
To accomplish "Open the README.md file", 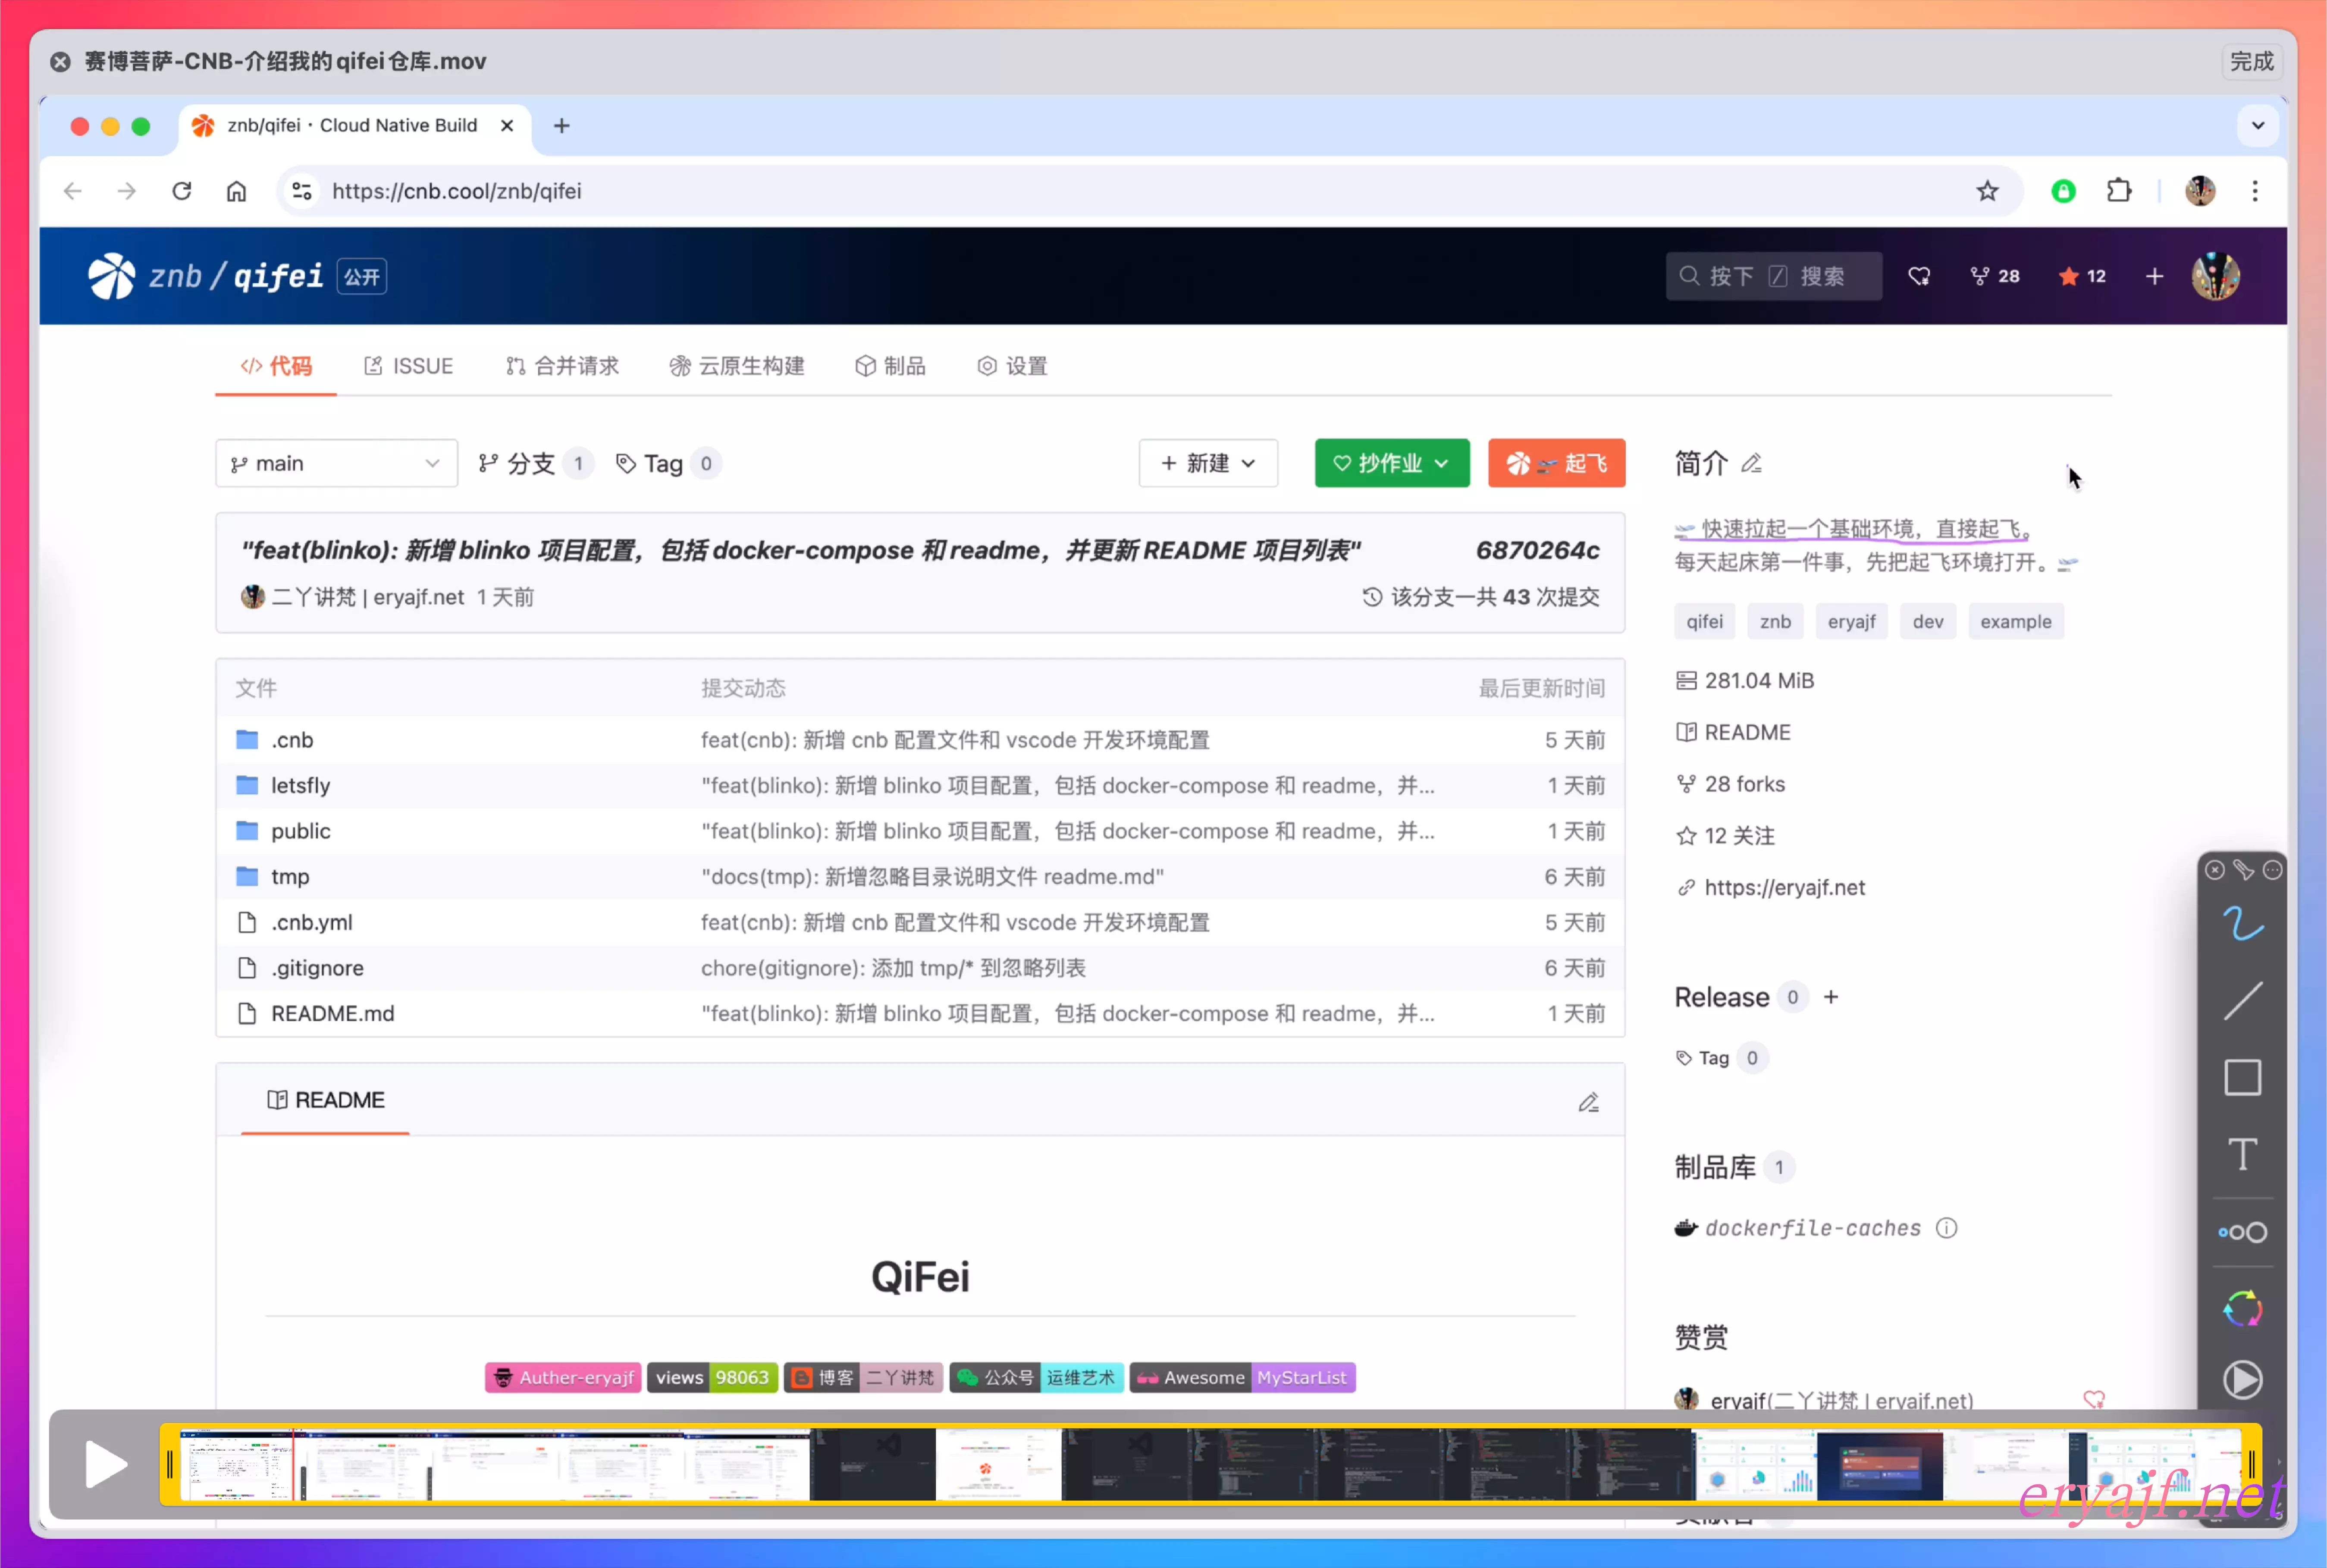I will [332, 1013].
